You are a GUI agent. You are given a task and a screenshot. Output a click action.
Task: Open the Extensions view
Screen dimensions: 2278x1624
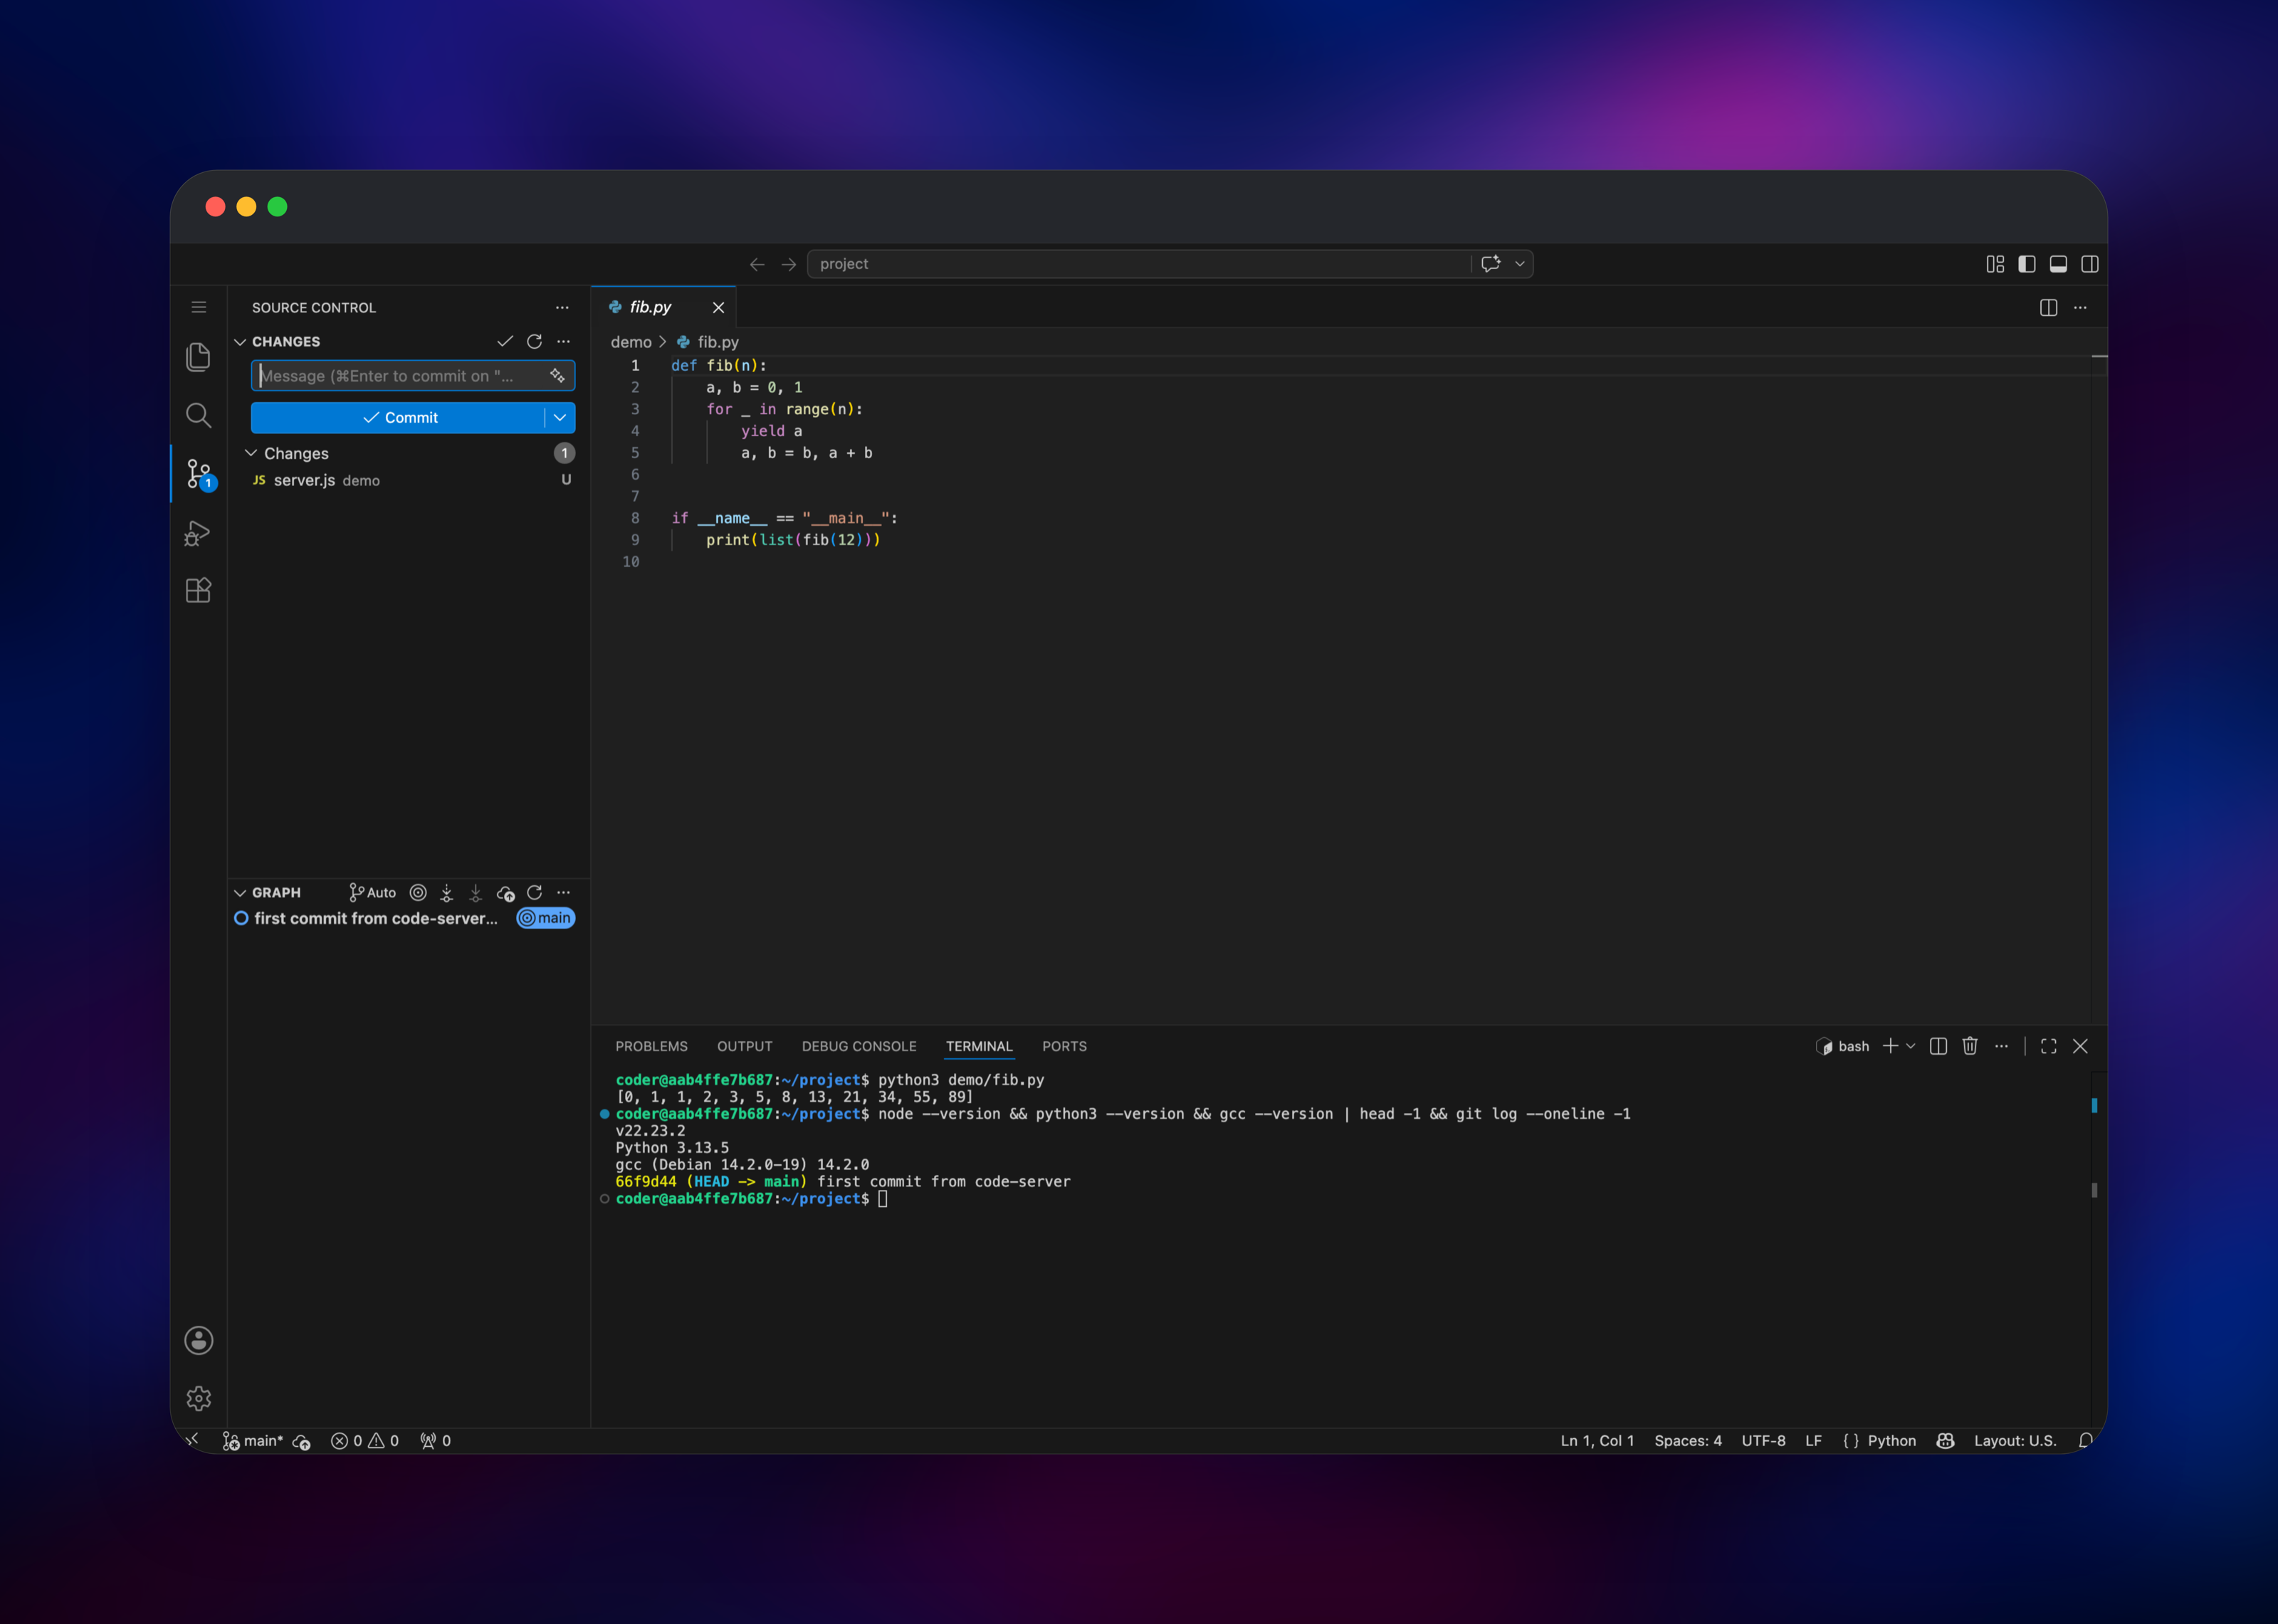[x=198, y=590]
